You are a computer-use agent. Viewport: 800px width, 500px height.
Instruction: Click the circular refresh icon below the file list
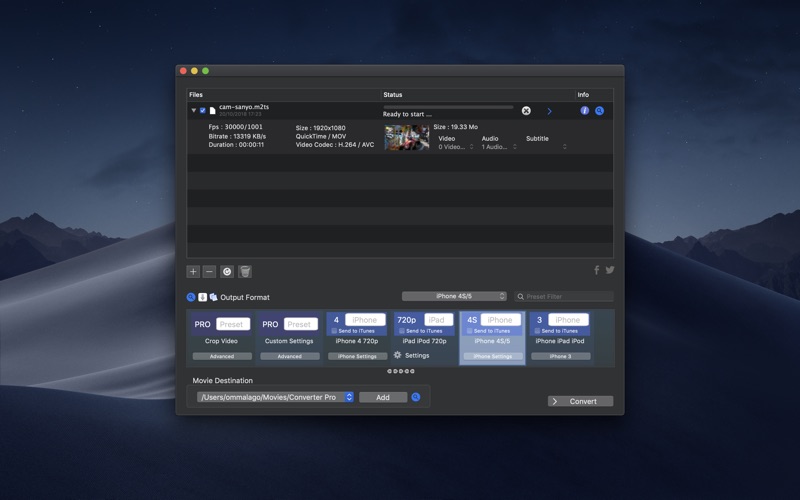click(x=227, y=271)
